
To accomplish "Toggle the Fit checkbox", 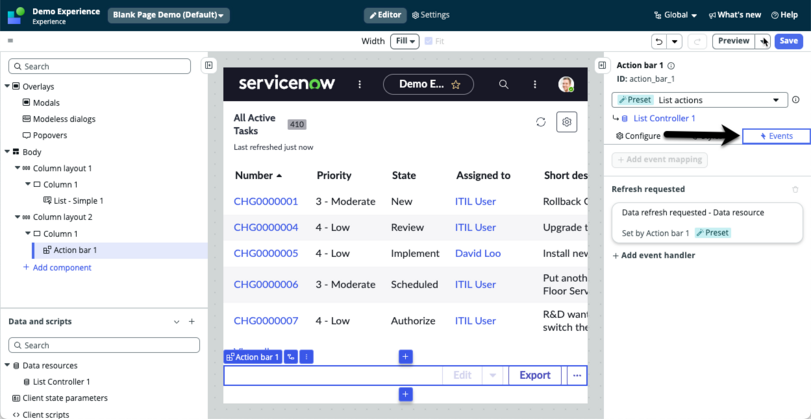I will click(428, 41).
